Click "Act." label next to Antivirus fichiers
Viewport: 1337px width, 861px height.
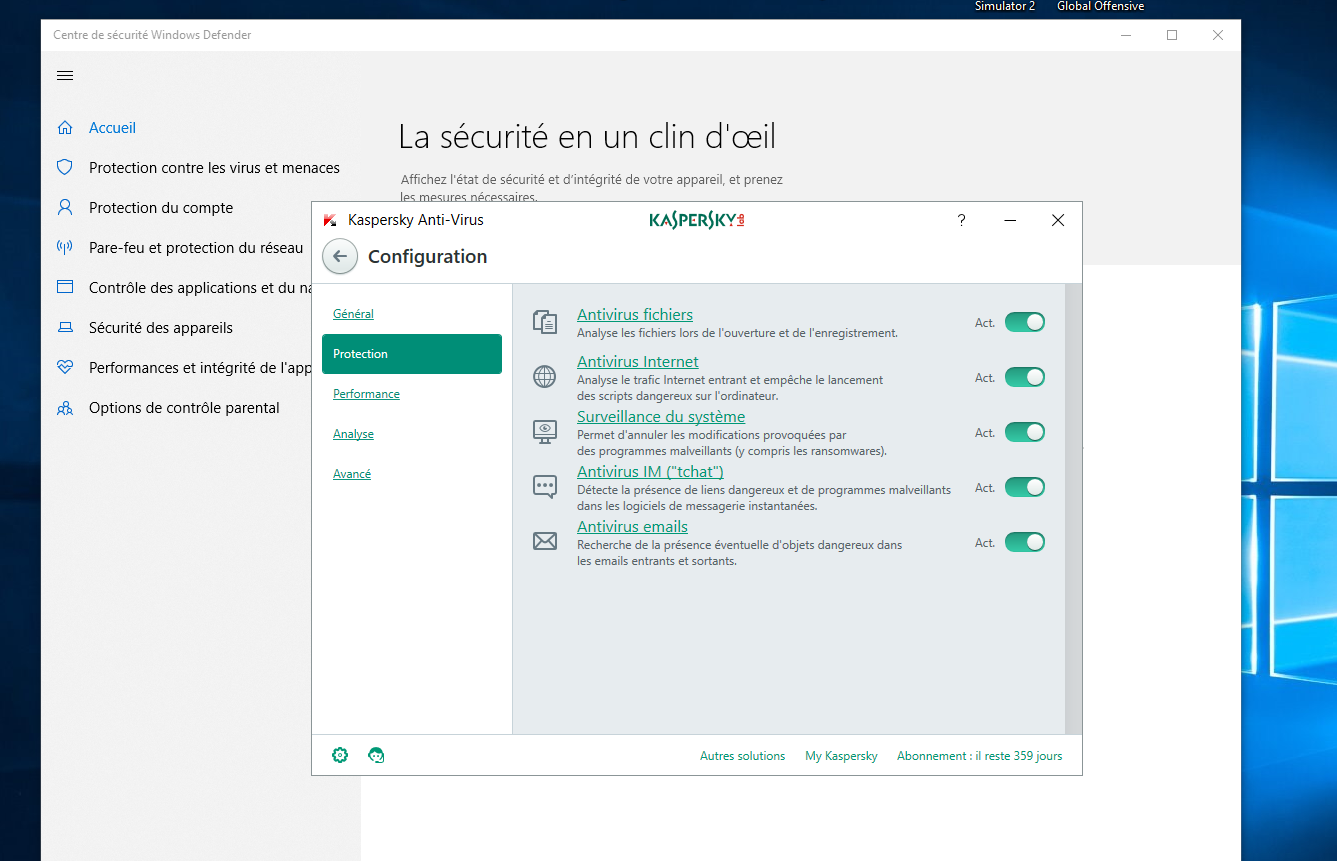(985, 323)
